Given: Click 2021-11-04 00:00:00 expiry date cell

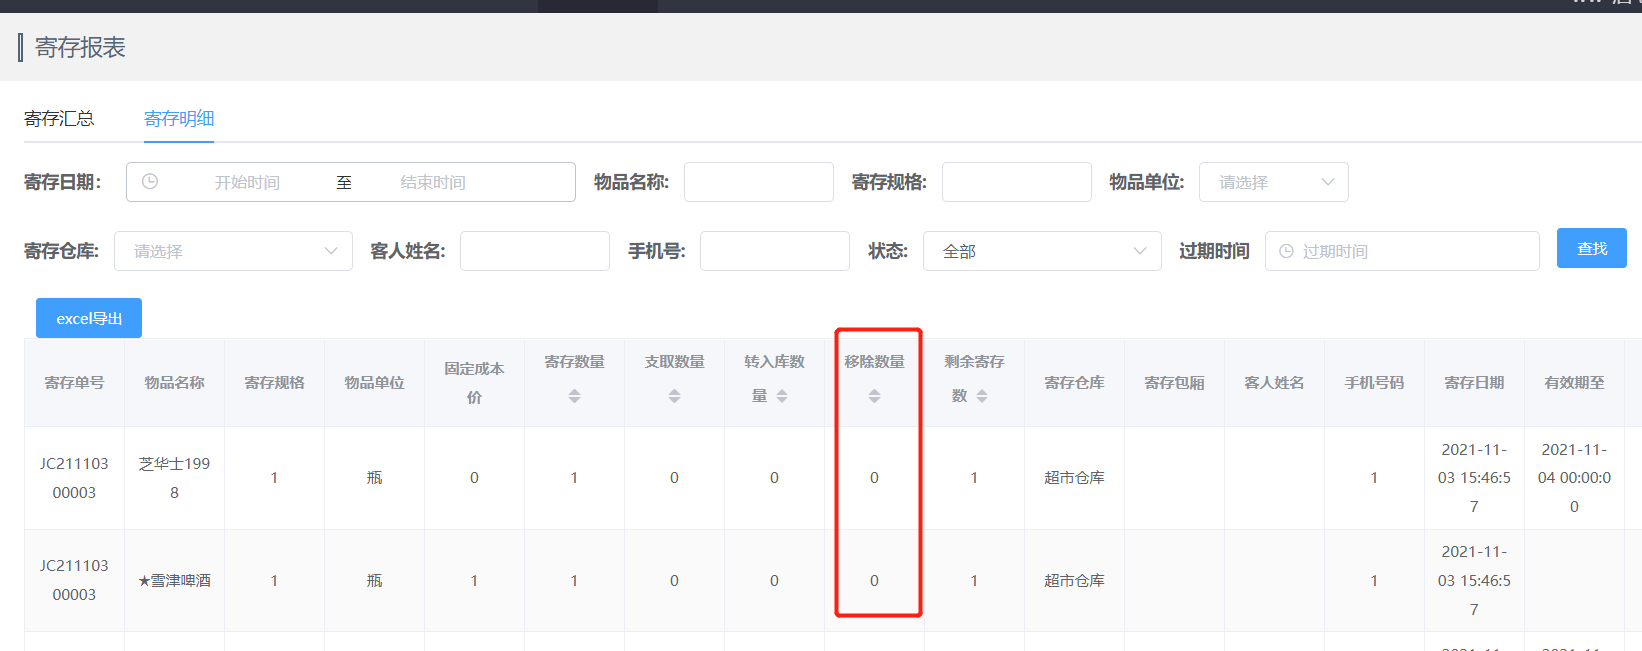Looking at the screenshot, I should [x=1574, y=478].
